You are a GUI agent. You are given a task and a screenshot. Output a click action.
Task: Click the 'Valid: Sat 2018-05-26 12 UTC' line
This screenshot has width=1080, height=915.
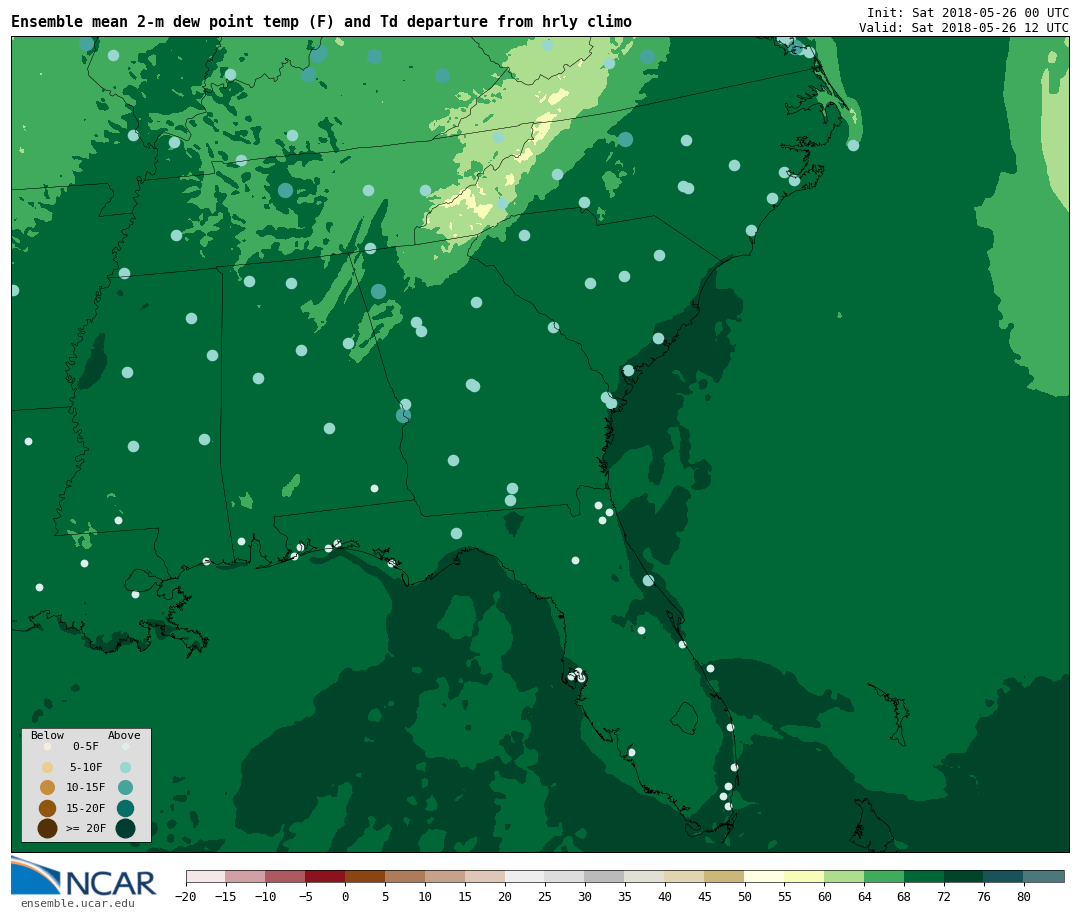click(x=964, y=28)
